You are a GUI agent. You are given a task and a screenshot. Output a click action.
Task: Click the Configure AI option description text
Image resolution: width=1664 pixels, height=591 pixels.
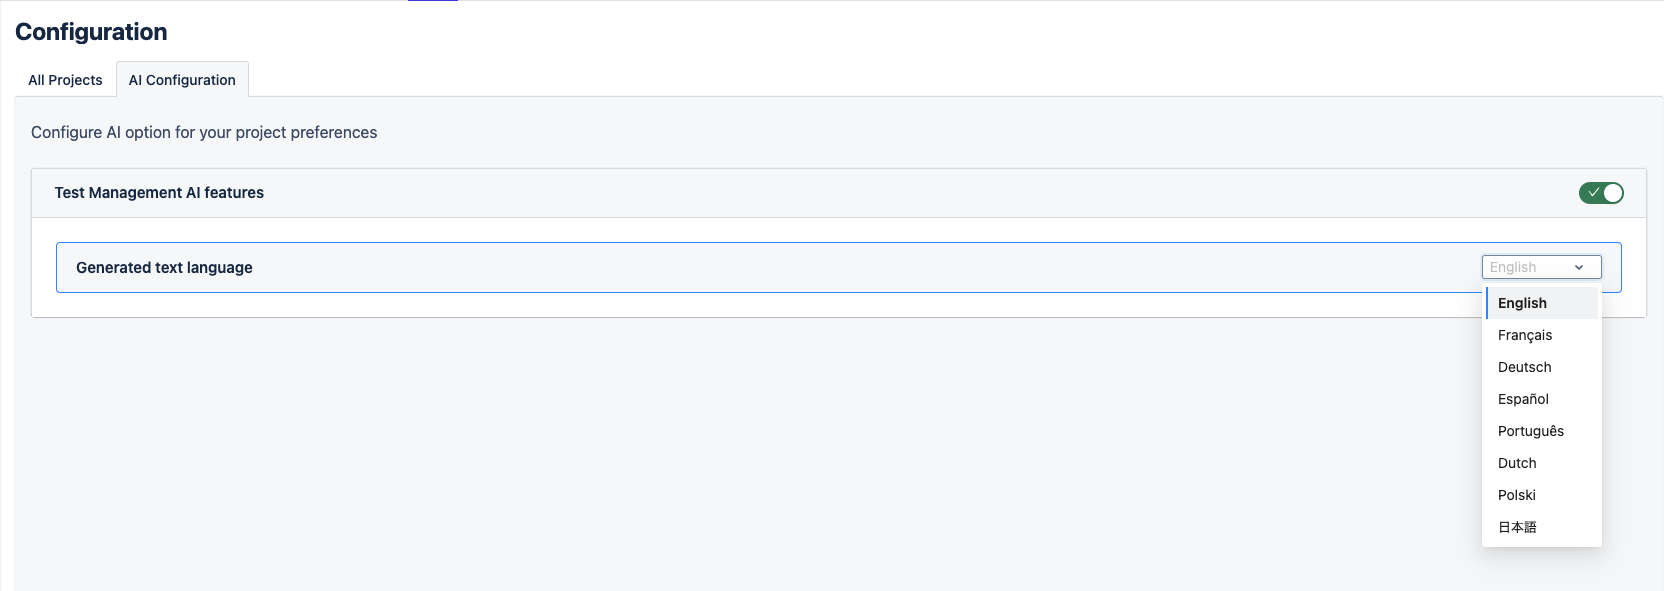[204, 132]
